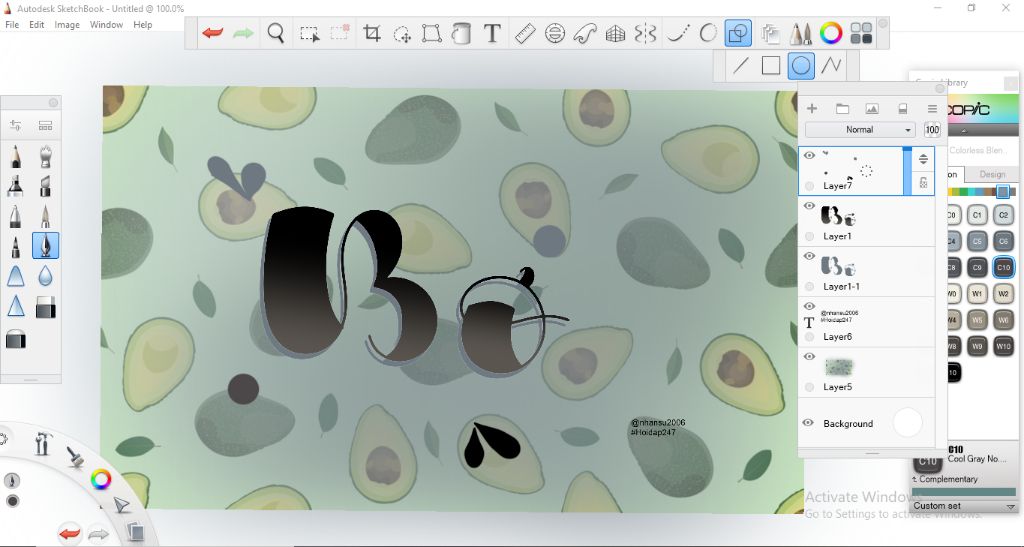The height and width of the screenshot is (547, 1024).
Task: Hide Layer6 using its eye icon
Action: tap(809, 306)
